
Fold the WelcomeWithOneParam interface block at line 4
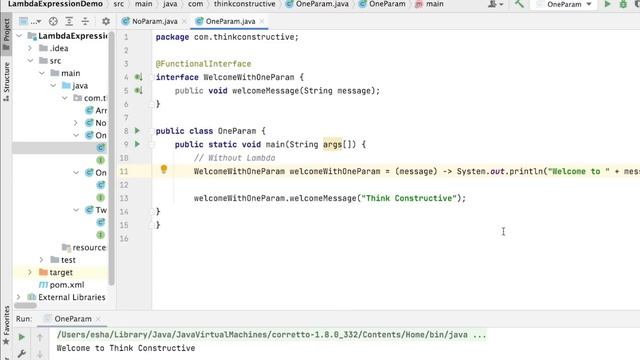click(152, 77)
